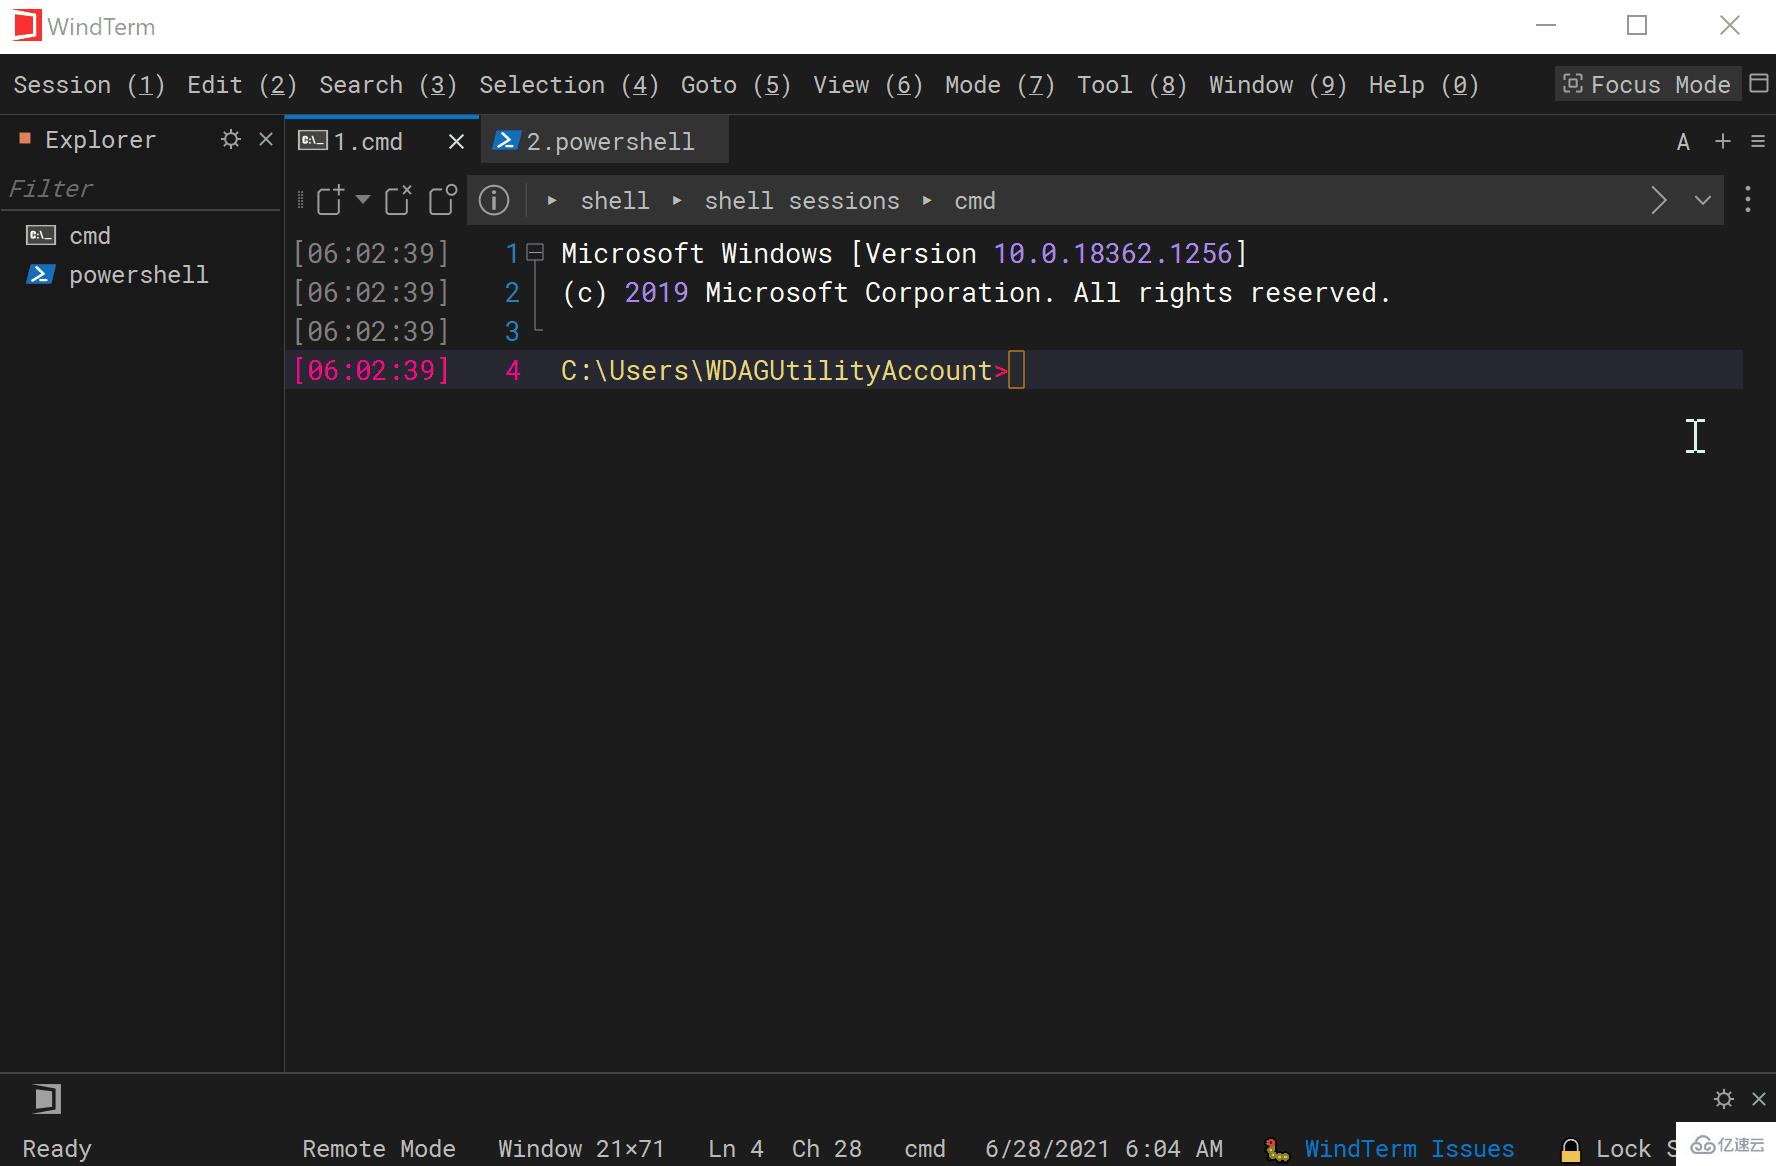Screen dimensions: 1776x1166
Task: Open the Search menu
Action: 388,85
